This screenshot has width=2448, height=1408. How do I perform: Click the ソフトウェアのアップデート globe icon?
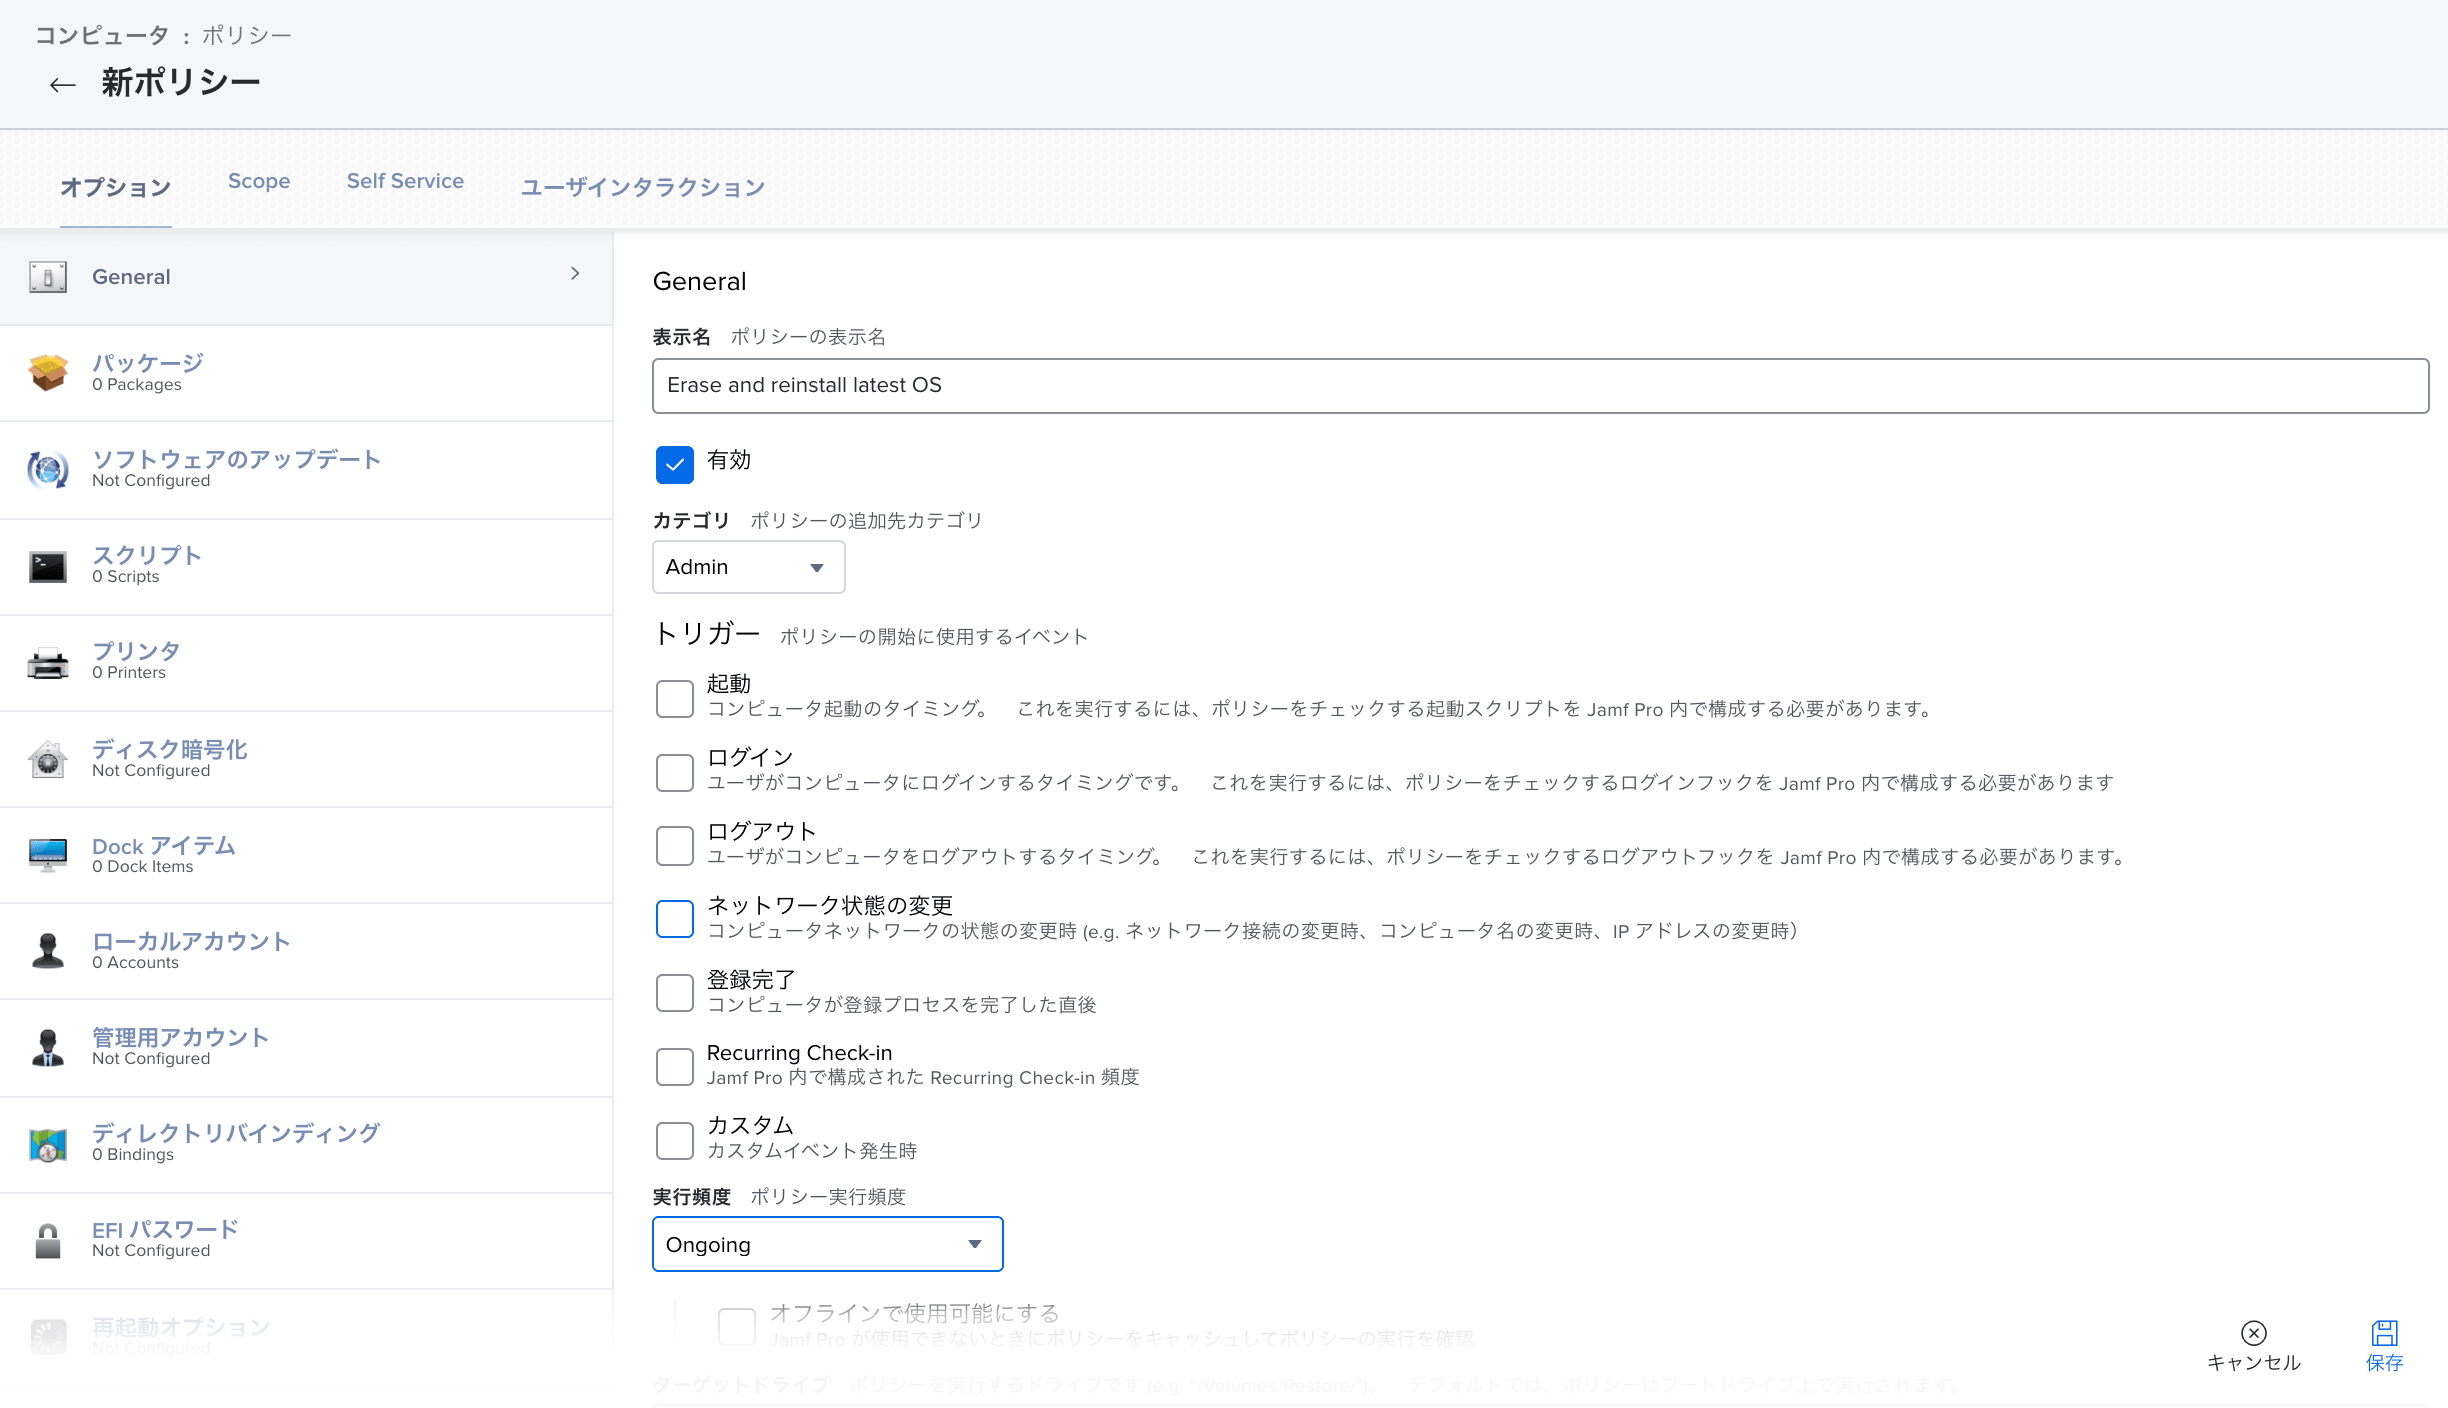(x=48, y=469)
